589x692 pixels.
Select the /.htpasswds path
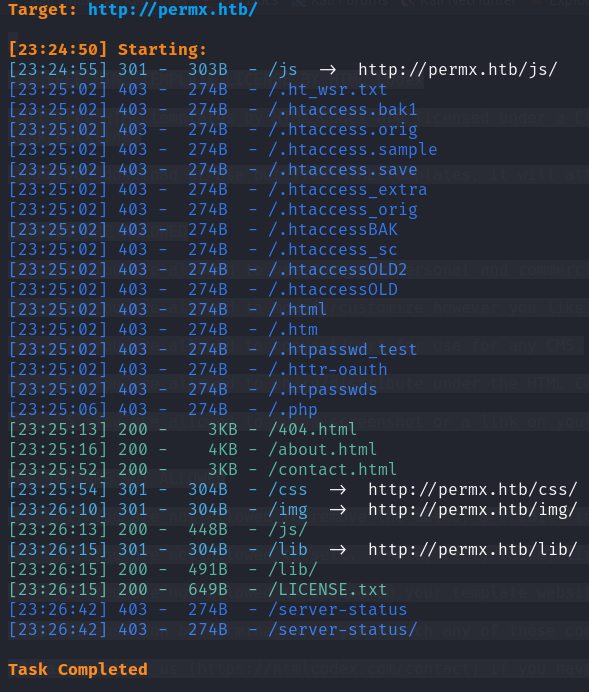[x=323, y=390]
